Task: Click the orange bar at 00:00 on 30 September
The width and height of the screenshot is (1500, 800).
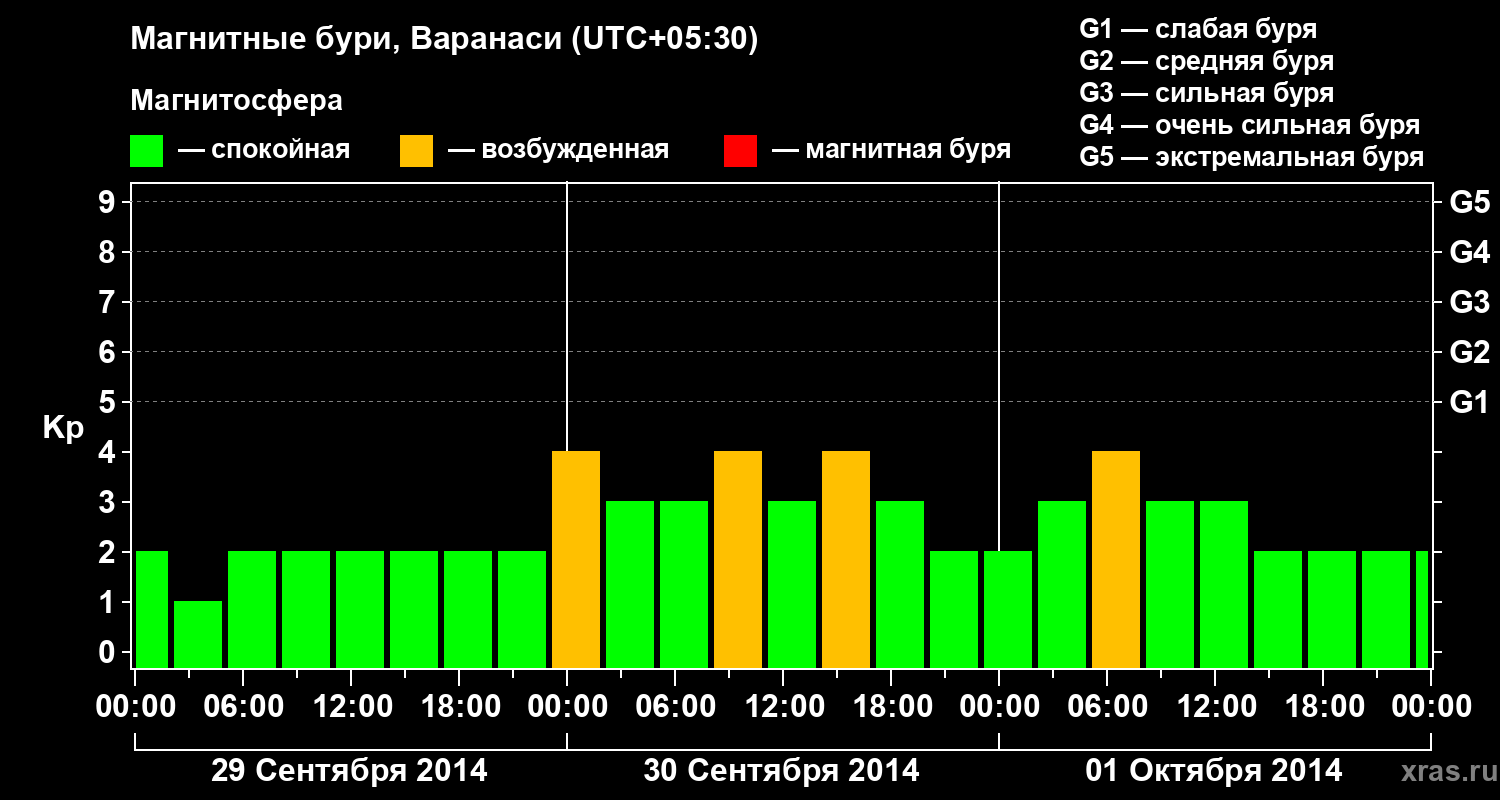Action: pyautogui.click(x=576, y=559)
